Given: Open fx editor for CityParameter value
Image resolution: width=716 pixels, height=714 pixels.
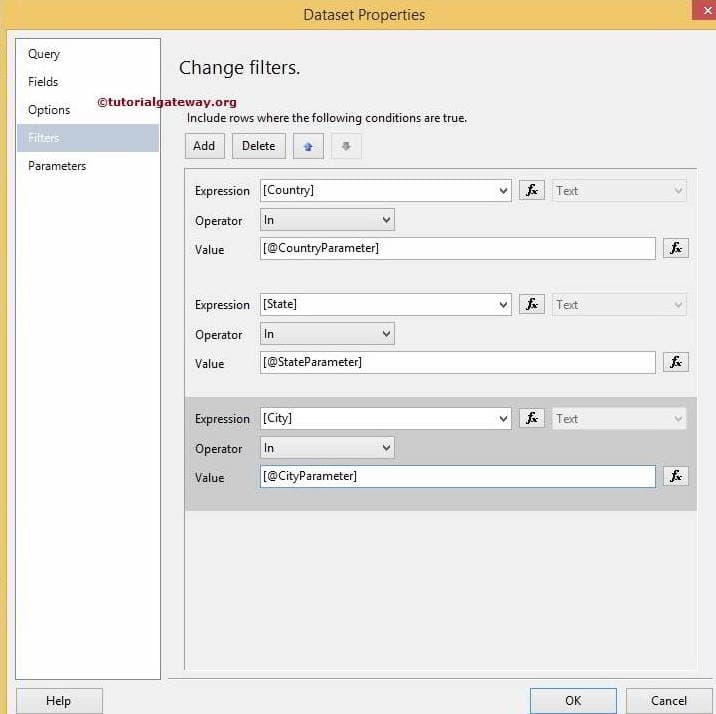Looking at the screenshot, I should 676,476.
